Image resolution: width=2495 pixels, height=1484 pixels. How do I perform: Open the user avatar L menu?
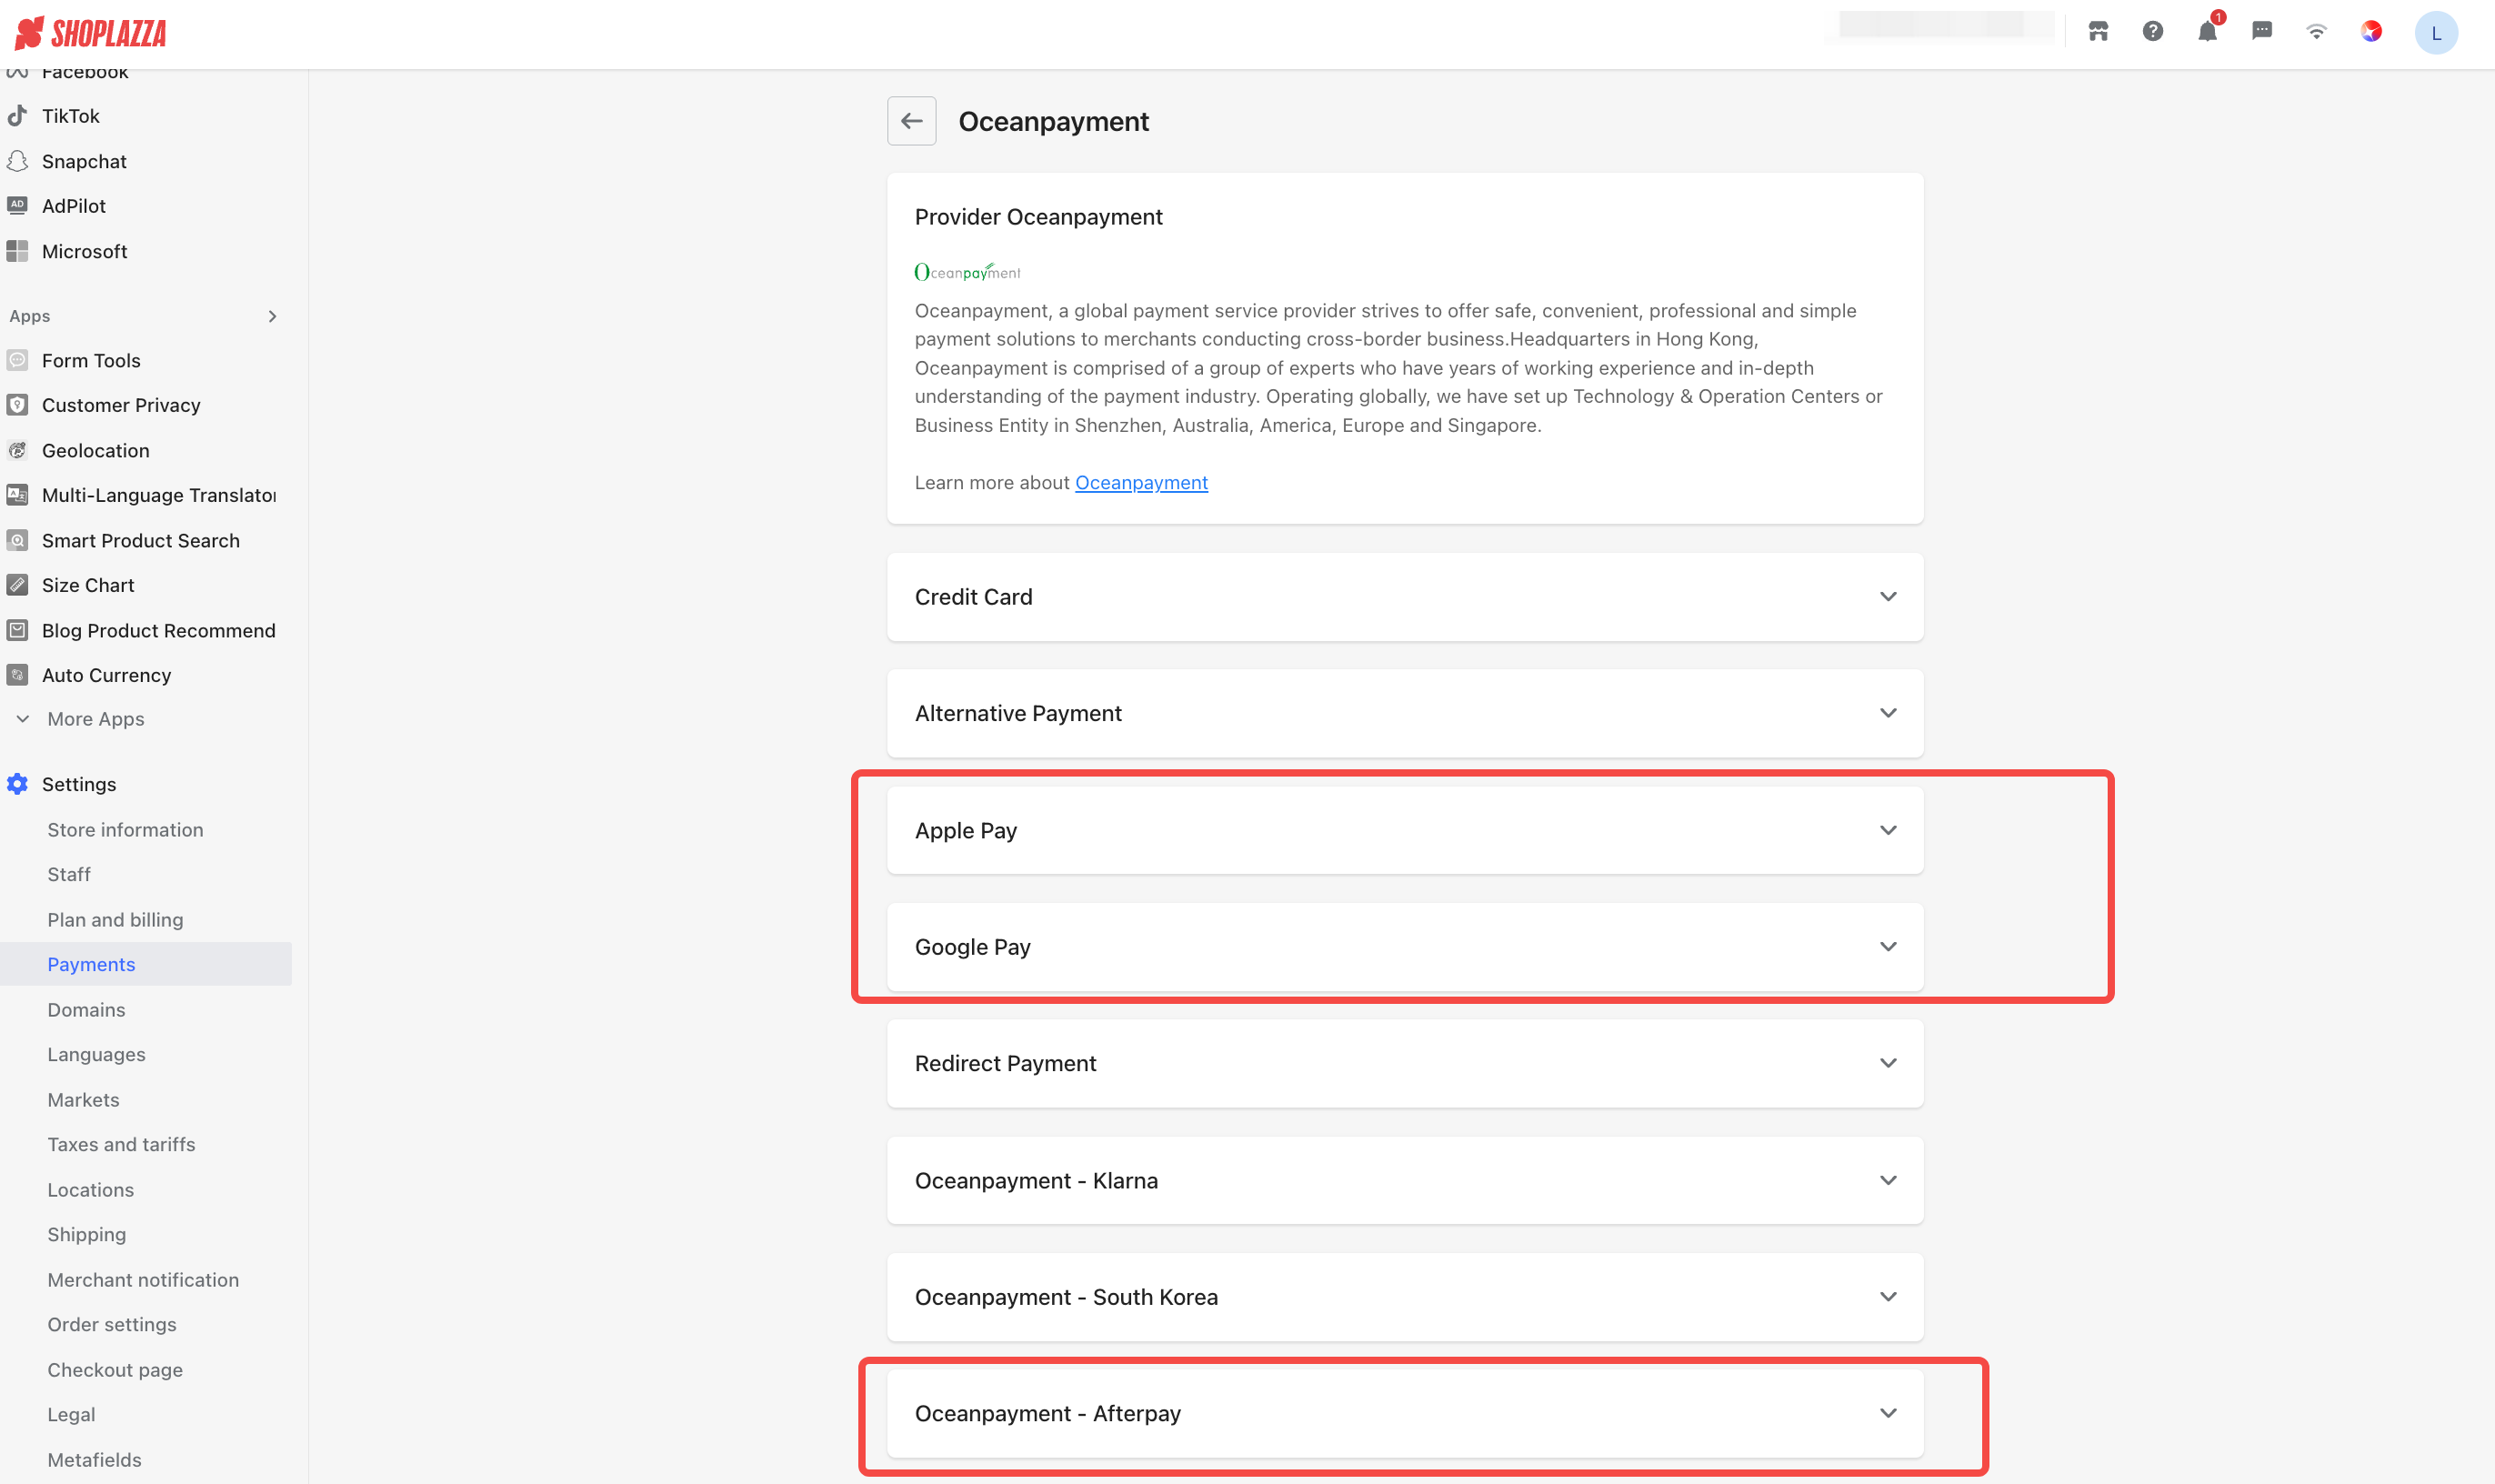pyautogui.click(x=2436, y=33)
